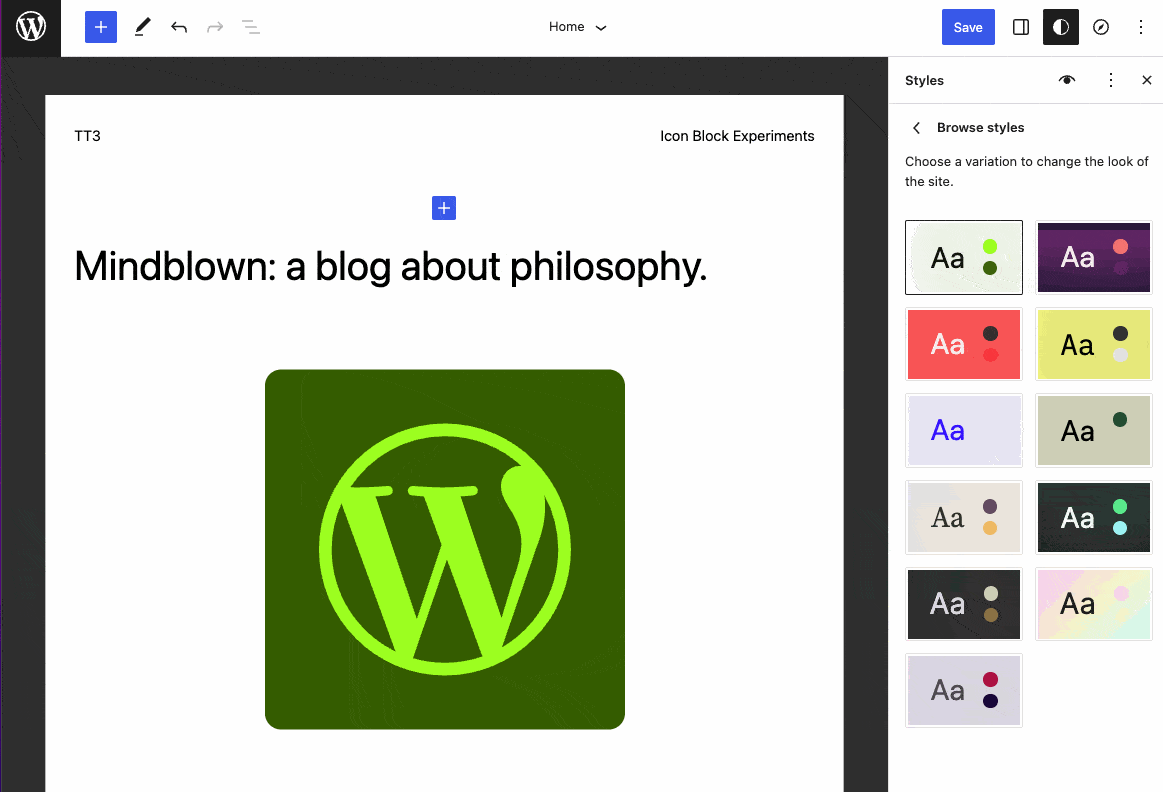Click the Save button

click(967, 28)
